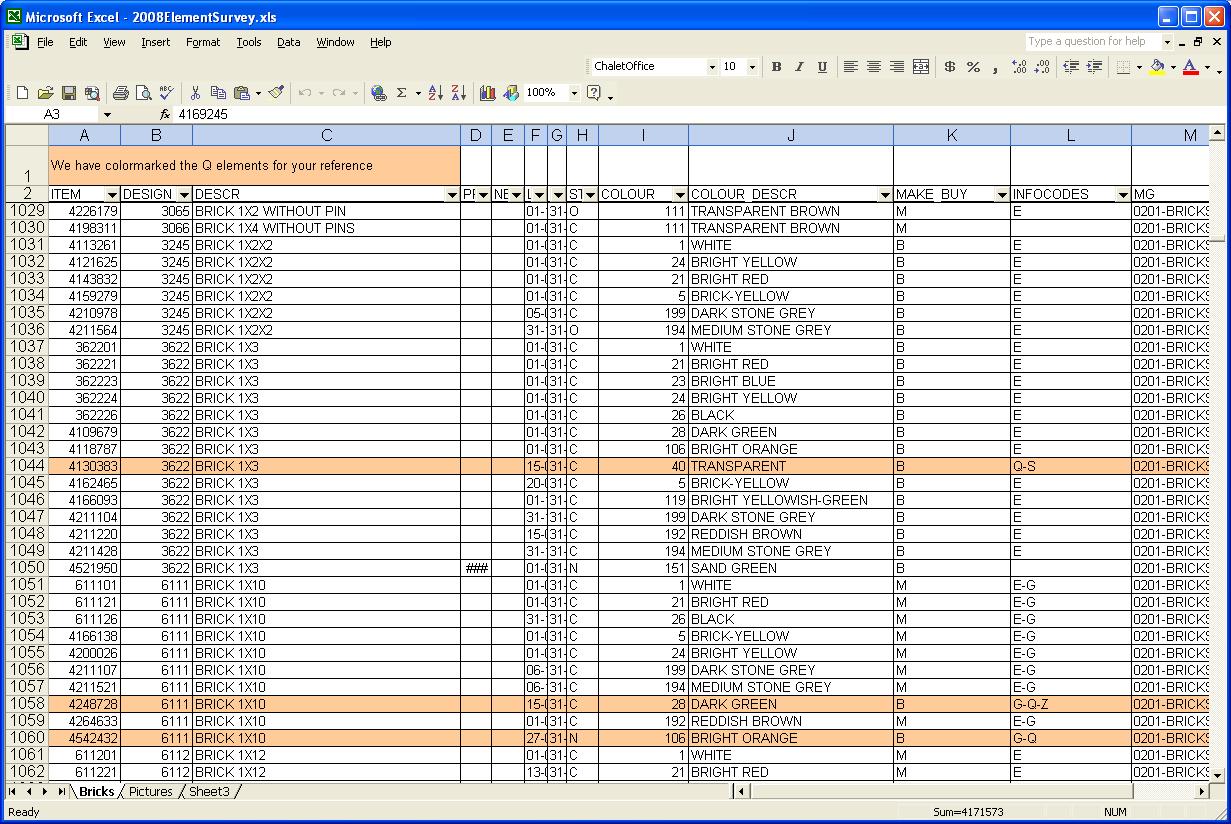Toggle underline formatting

click(822, 67)
